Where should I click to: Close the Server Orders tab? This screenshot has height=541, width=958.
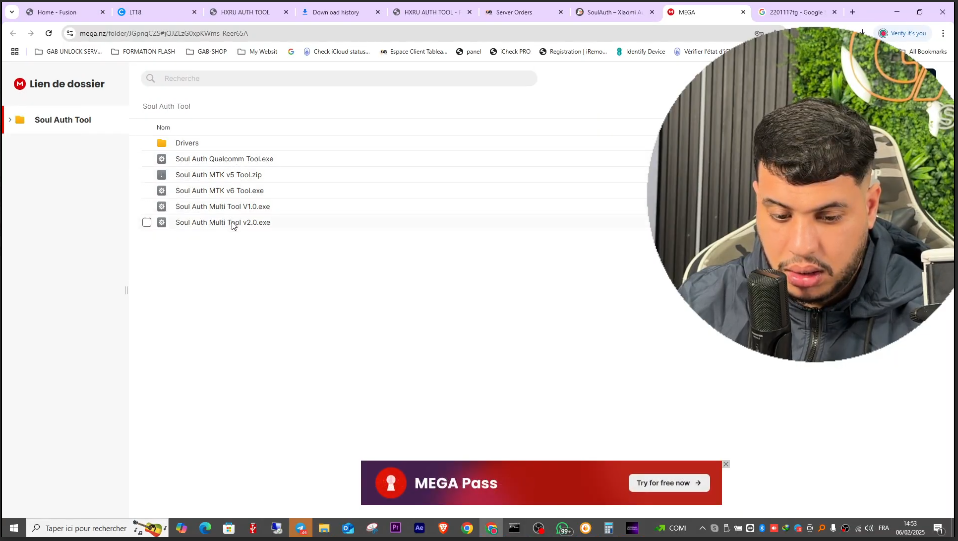560,12
